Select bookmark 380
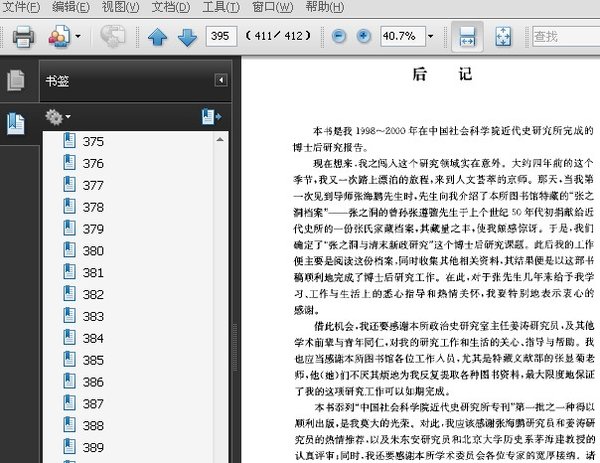Image resolution: width=600 pixels, height=463 pixels. pyautogui.click(x=93, y=251)
